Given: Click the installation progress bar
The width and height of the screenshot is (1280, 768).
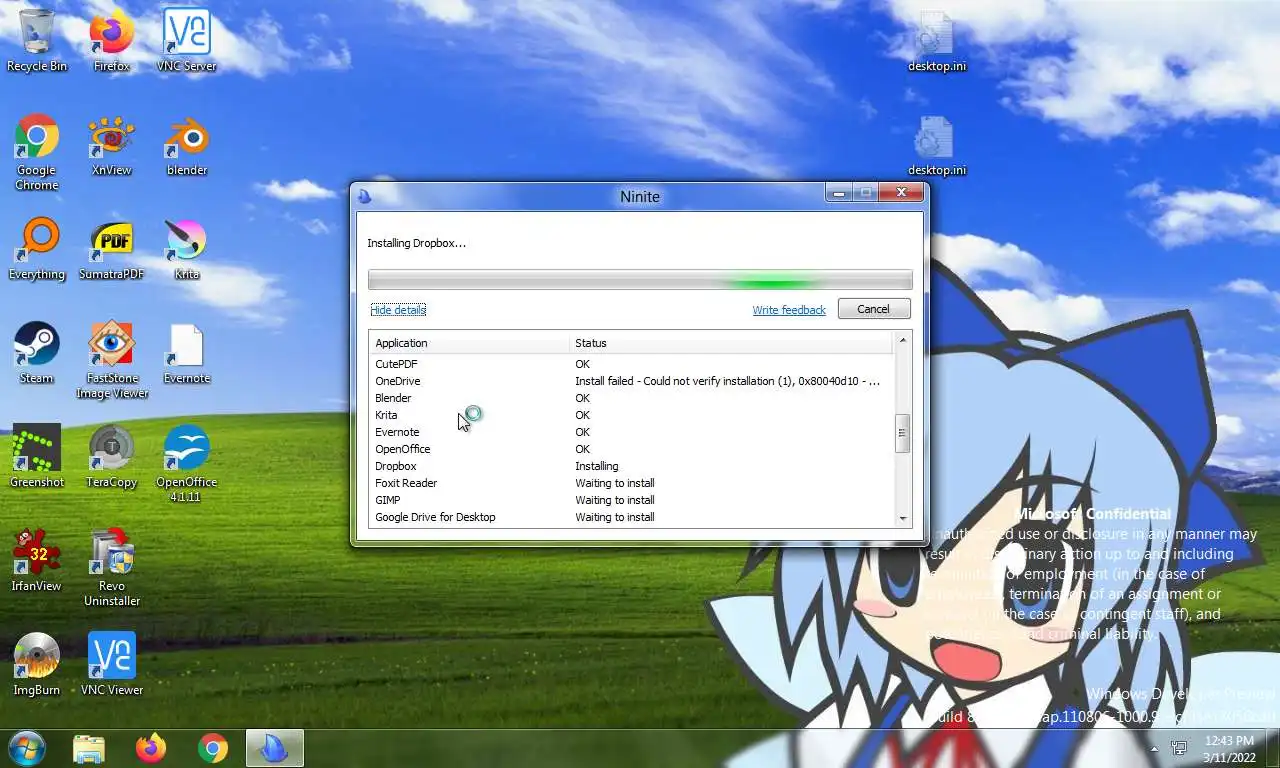Looking at the screenshot, I should (x=640, y=280).
